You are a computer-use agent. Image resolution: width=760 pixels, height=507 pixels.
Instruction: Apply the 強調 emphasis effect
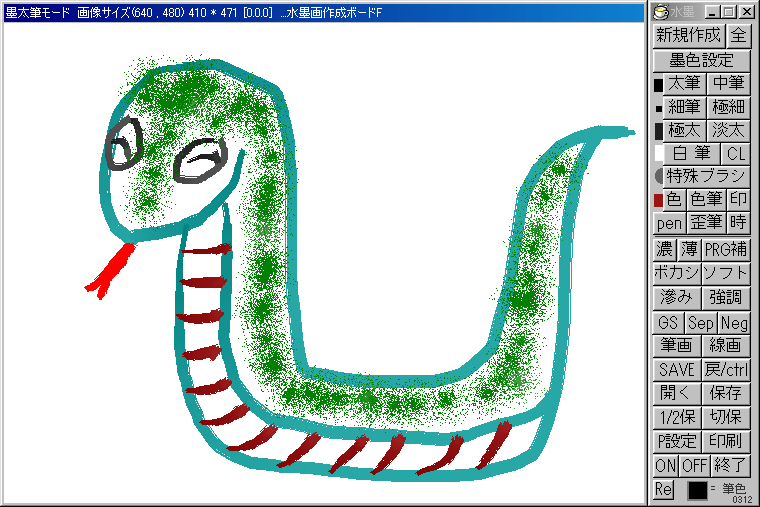(x=726, y=297)
